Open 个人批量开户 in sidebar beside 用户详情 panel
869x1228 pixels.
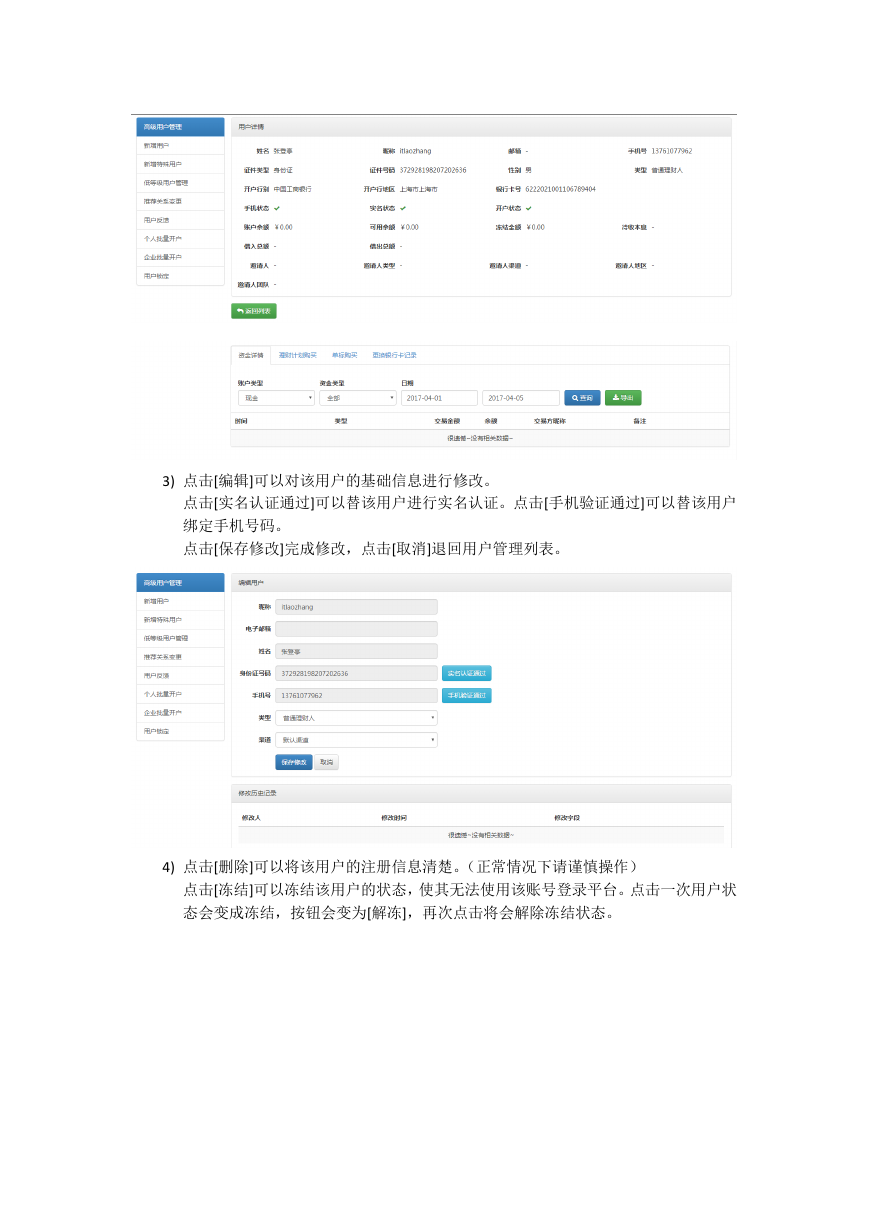180,238
